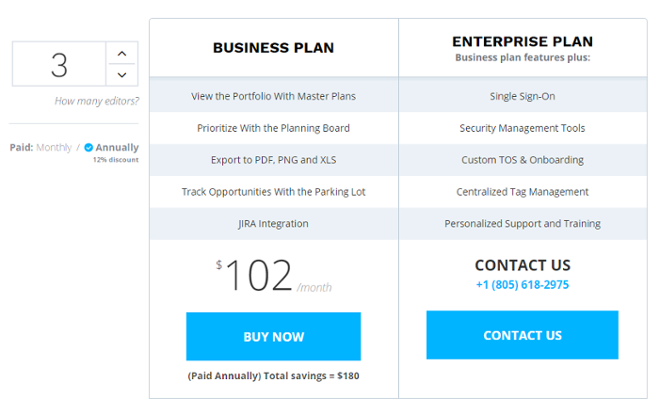This screenshot has width=660, height=414.
Task: Click Centralized Tag Management feature
Action: pyautogui.click(x=522, y=192)
